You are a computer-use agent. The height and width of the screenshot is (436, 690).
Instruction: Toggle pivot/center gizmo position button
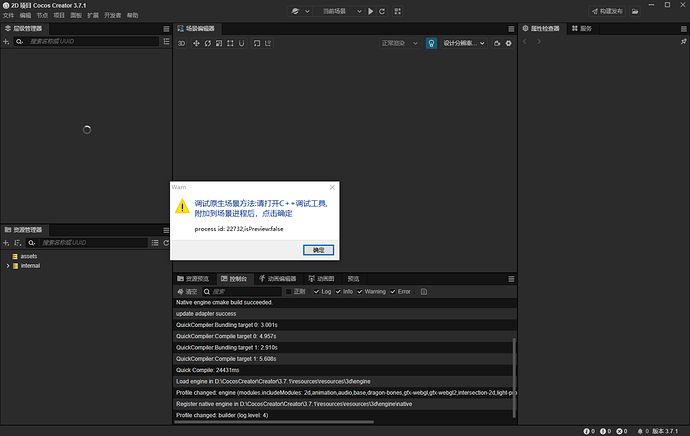[257, 43]
